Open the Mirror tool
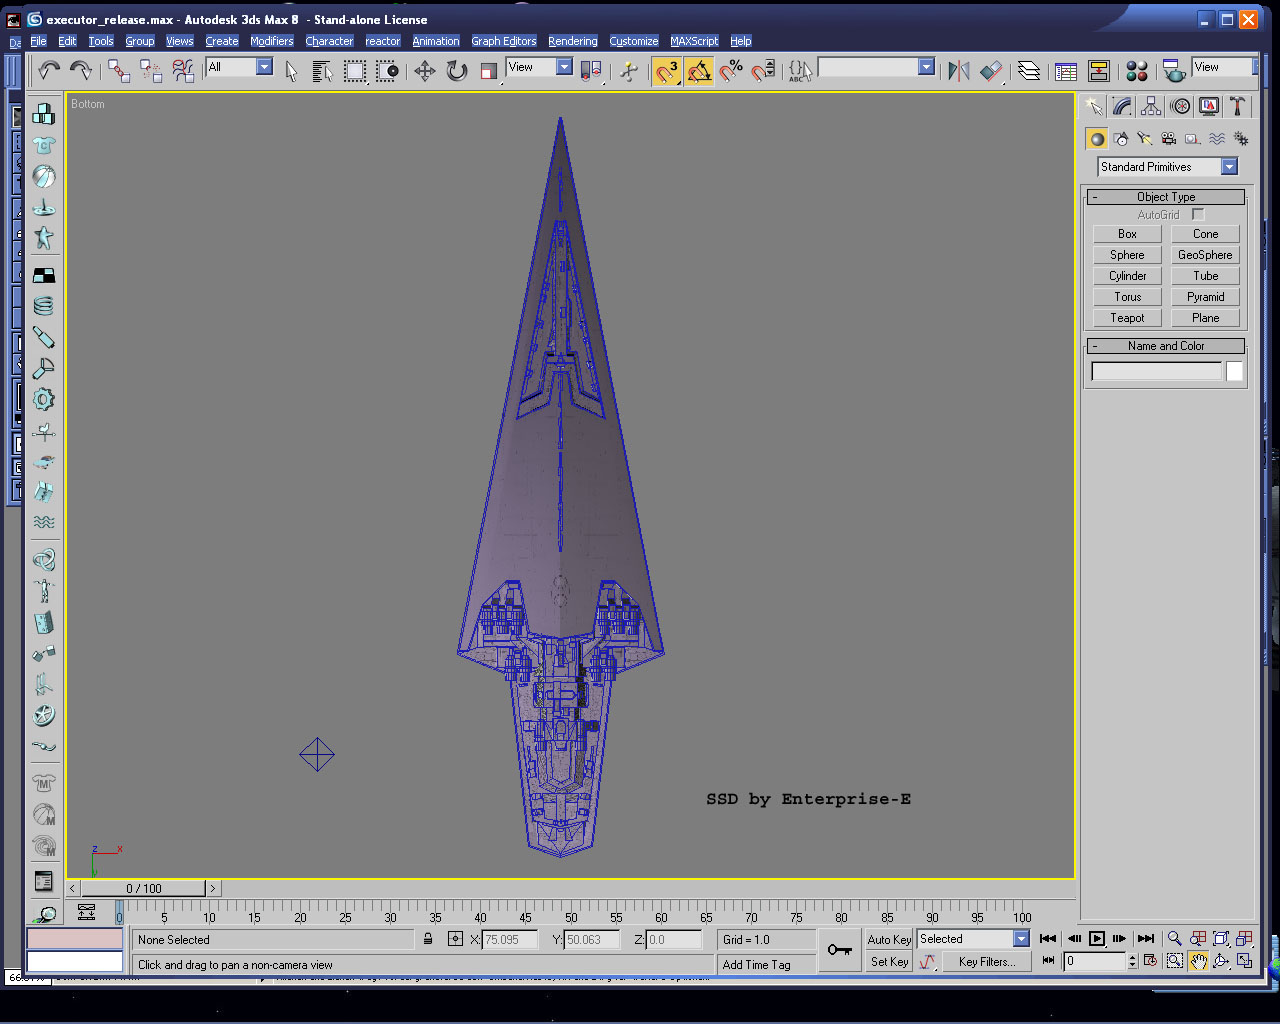The width and height of the screenshot is (1280, 1024). click(959, 70)
